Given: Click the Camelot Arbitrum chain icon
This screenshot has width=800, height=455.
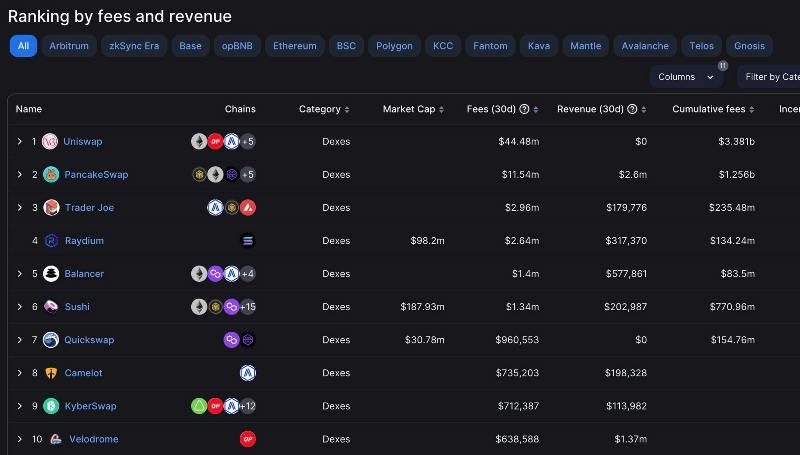Looking at the screenshot, I should (x=248, y=373).
